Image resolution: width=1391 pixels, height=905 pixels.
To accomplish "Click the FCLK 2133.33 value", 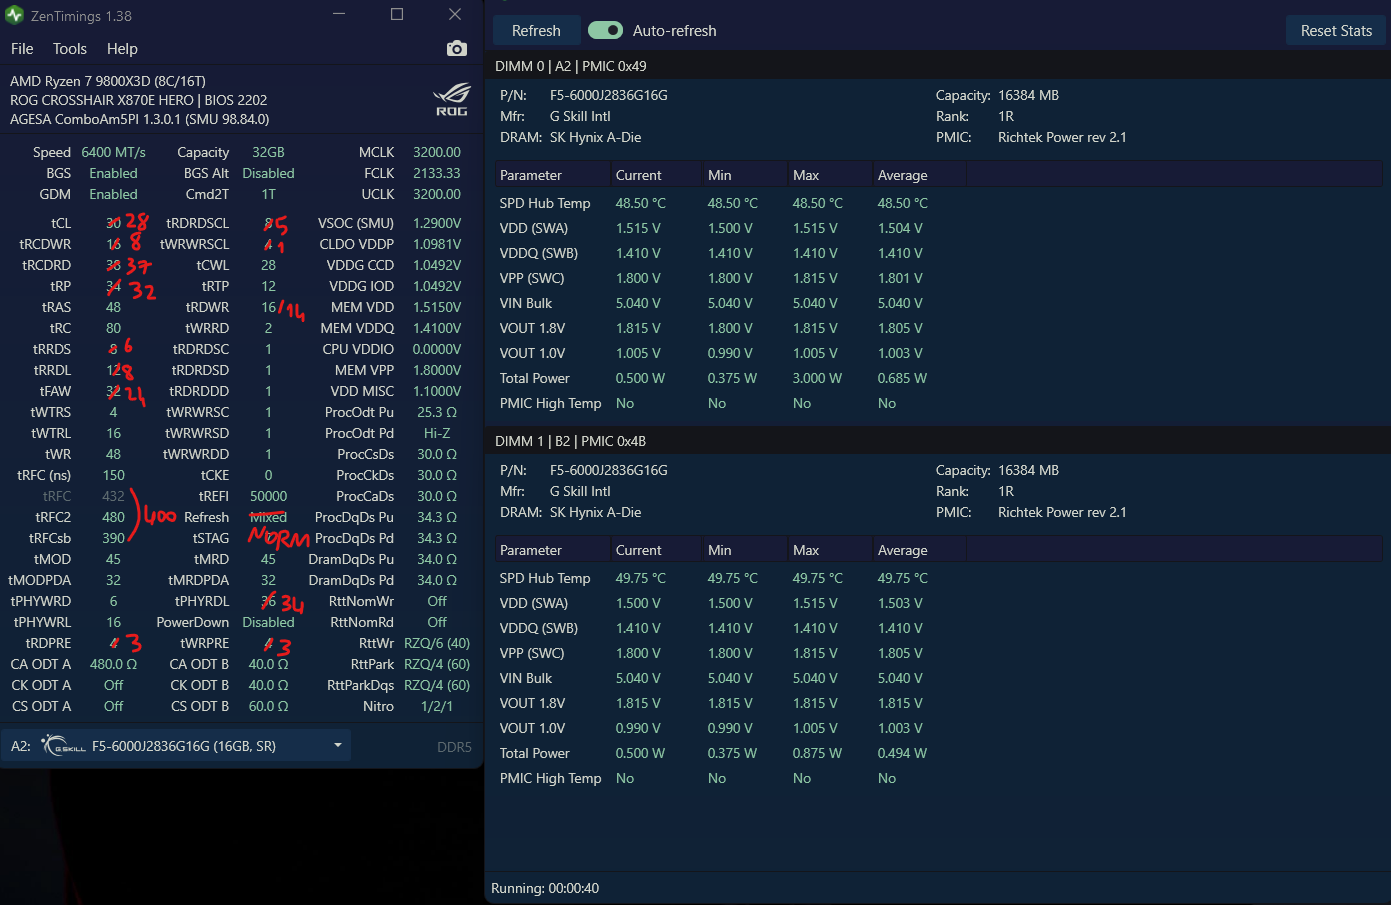I will coord(437,173).
